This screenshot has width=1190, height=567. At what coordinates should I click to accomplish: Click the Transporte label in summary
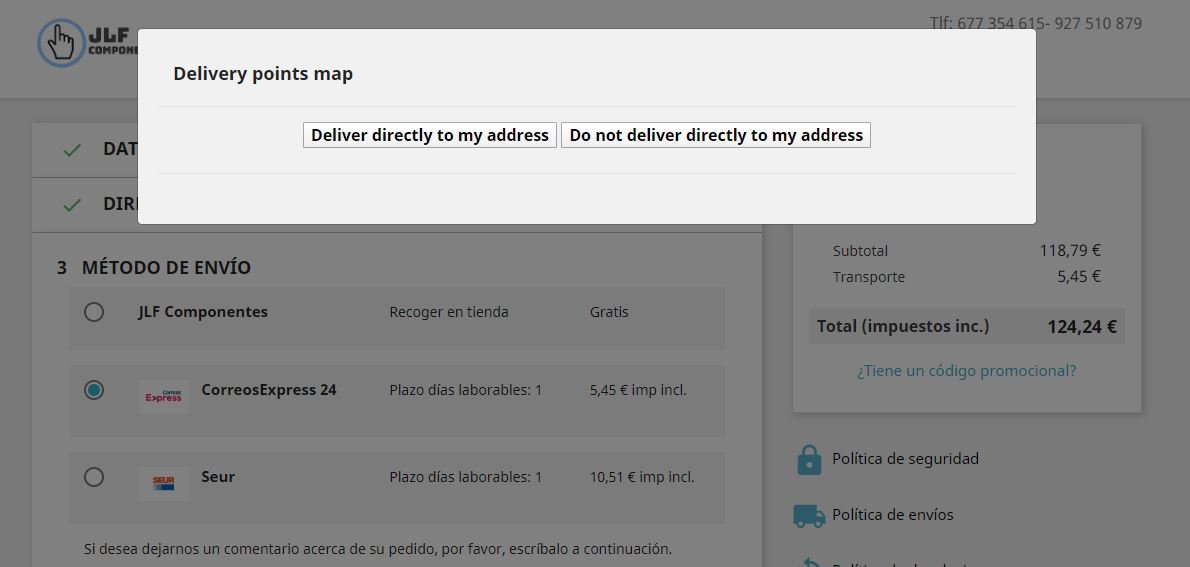(x=868, y=277)
